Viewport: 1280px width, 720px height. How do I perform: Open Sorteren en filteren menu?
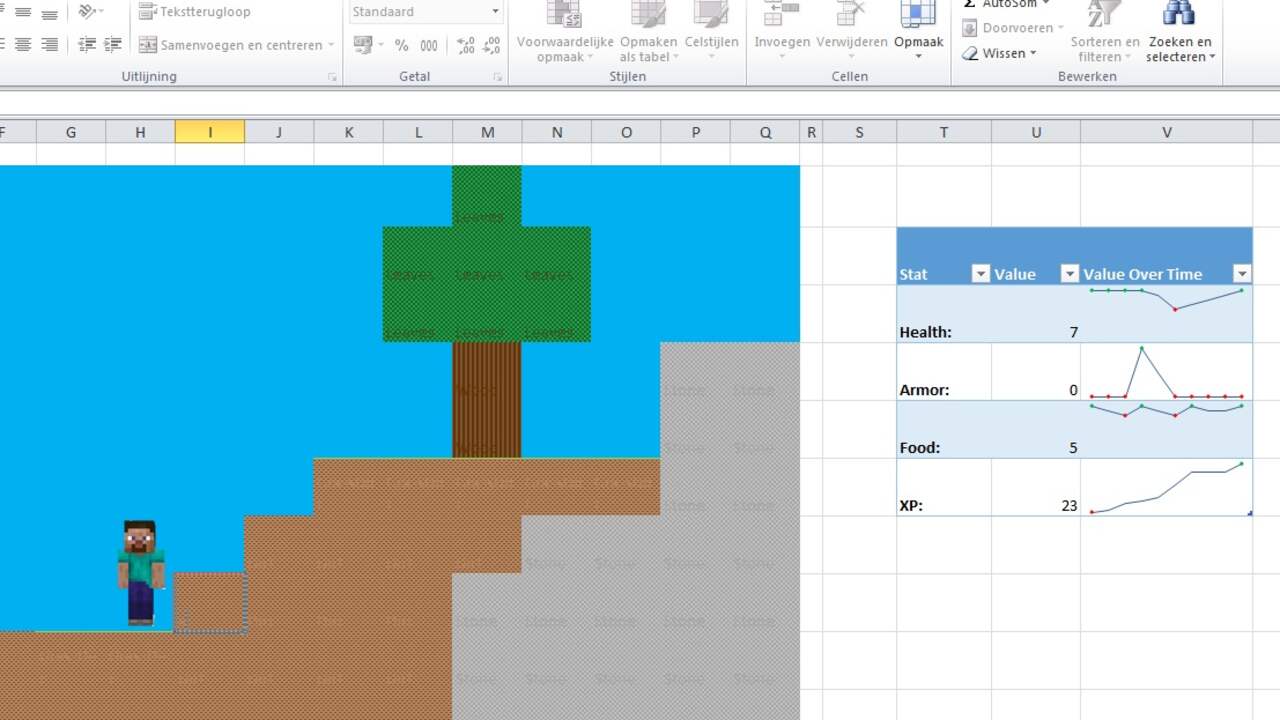pos(1104,30)
